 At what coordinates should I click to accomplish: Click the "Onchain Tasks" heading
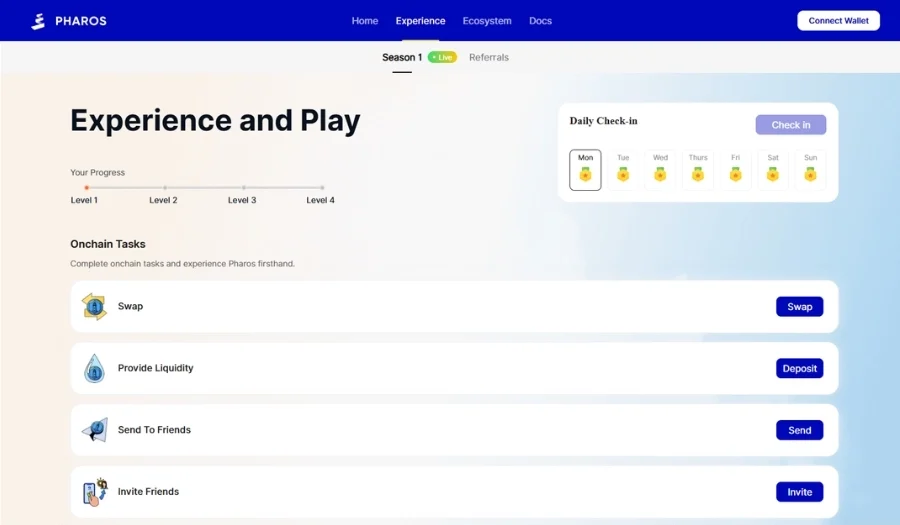click(x=108, y=244)
